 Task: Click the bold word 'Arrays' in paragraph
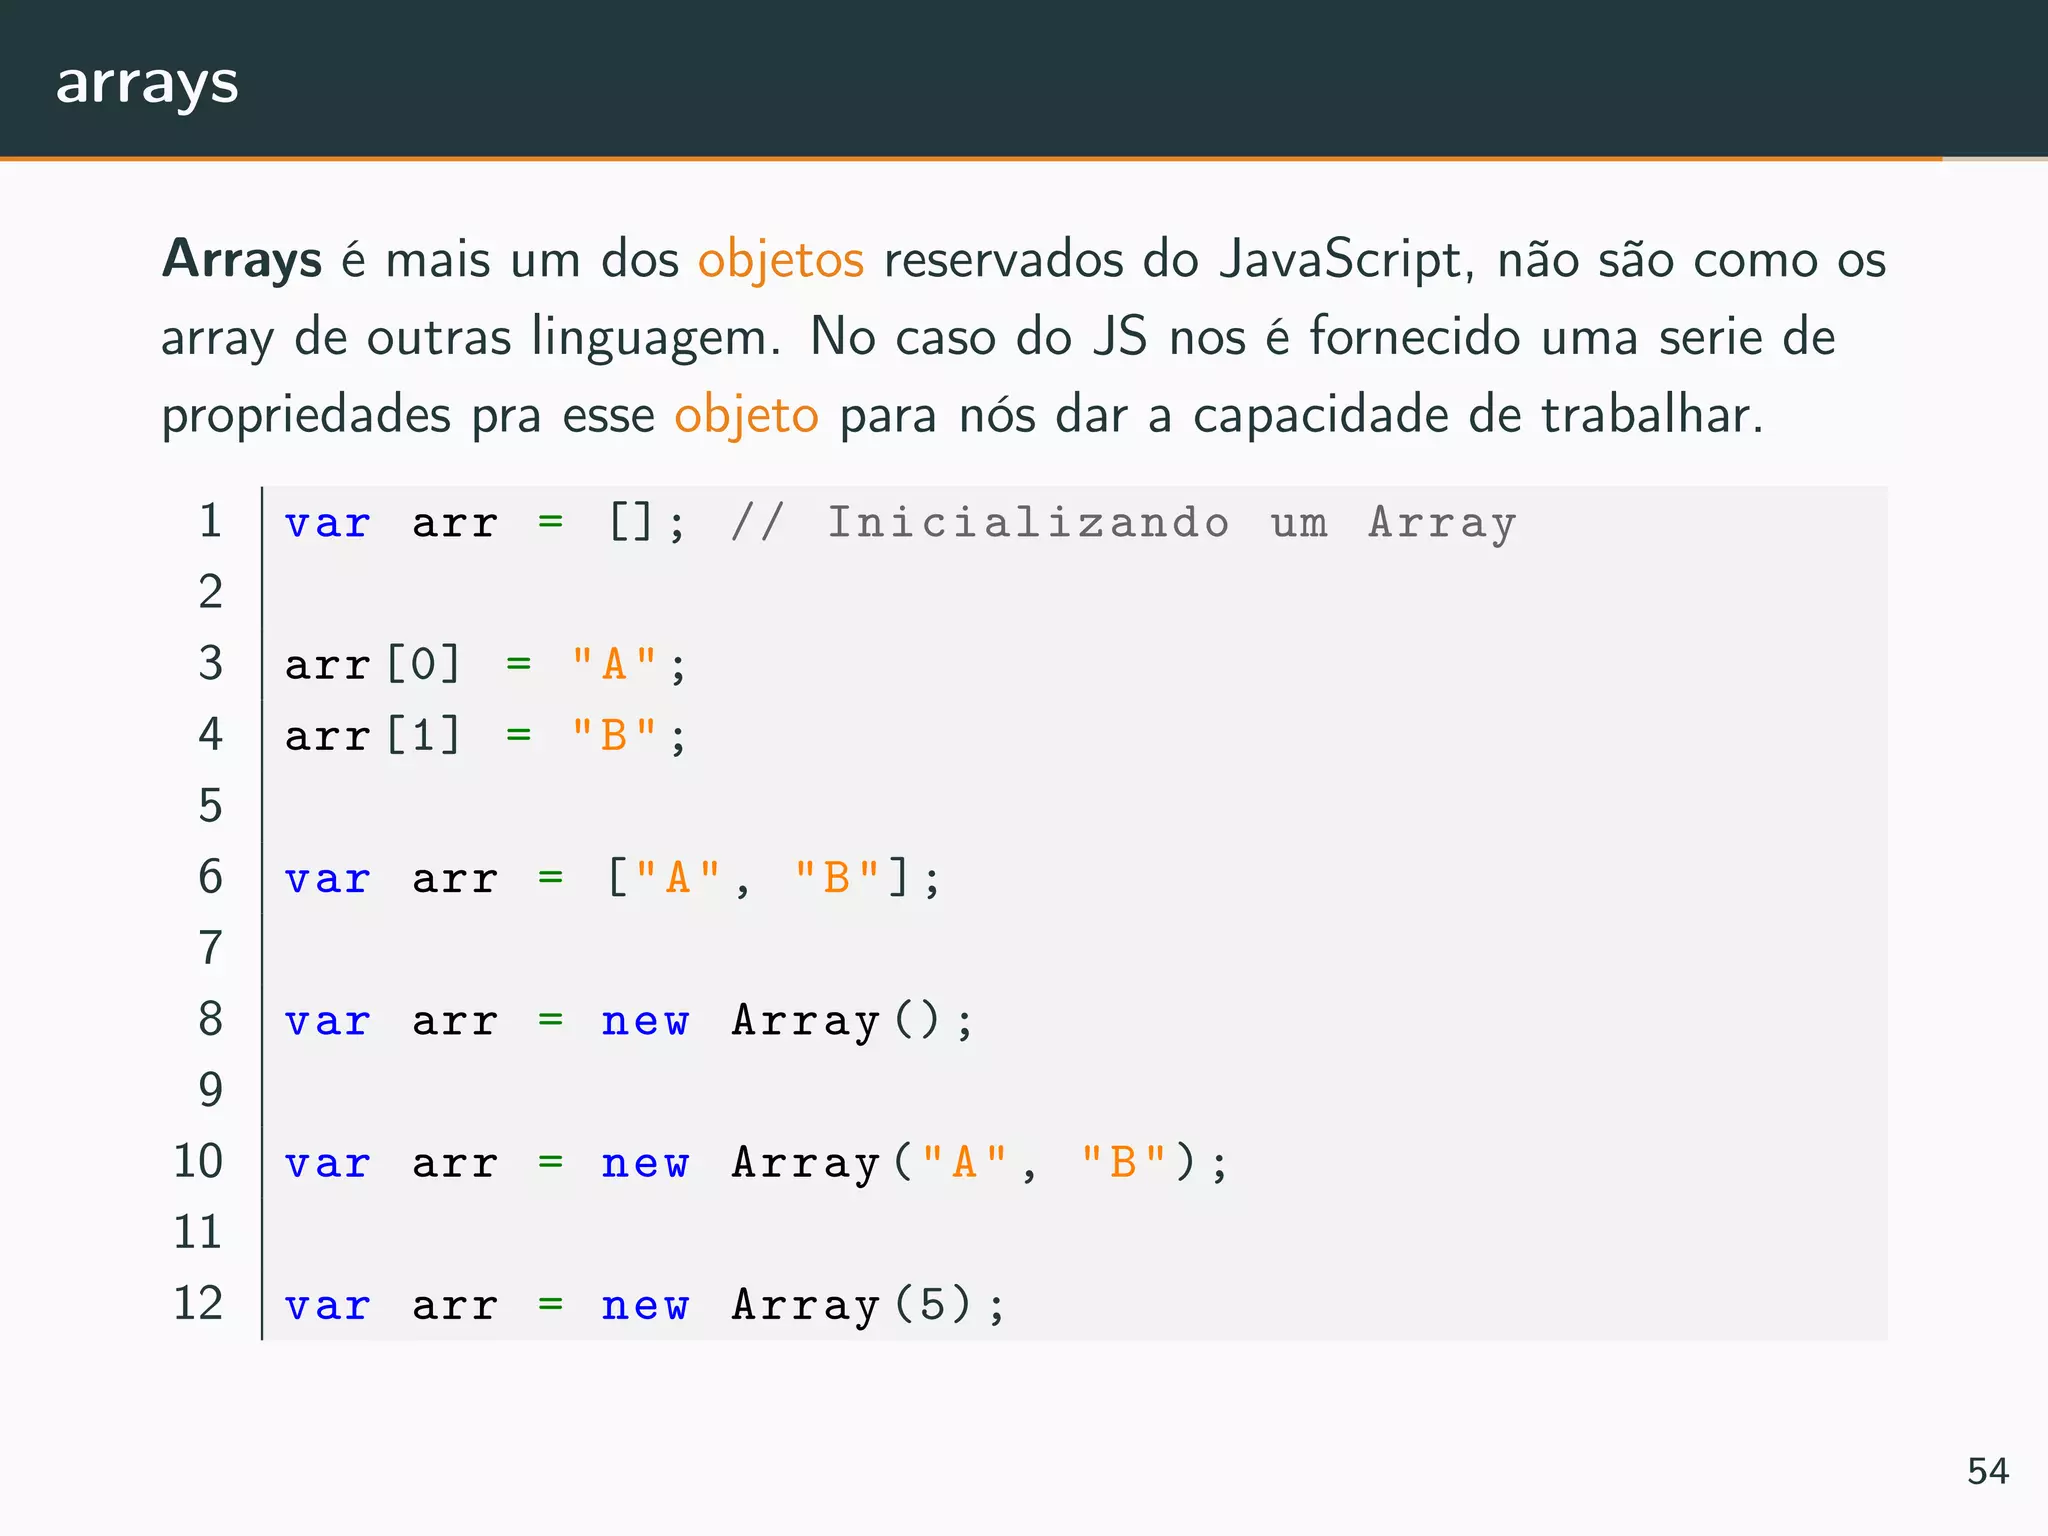point(242,261)
